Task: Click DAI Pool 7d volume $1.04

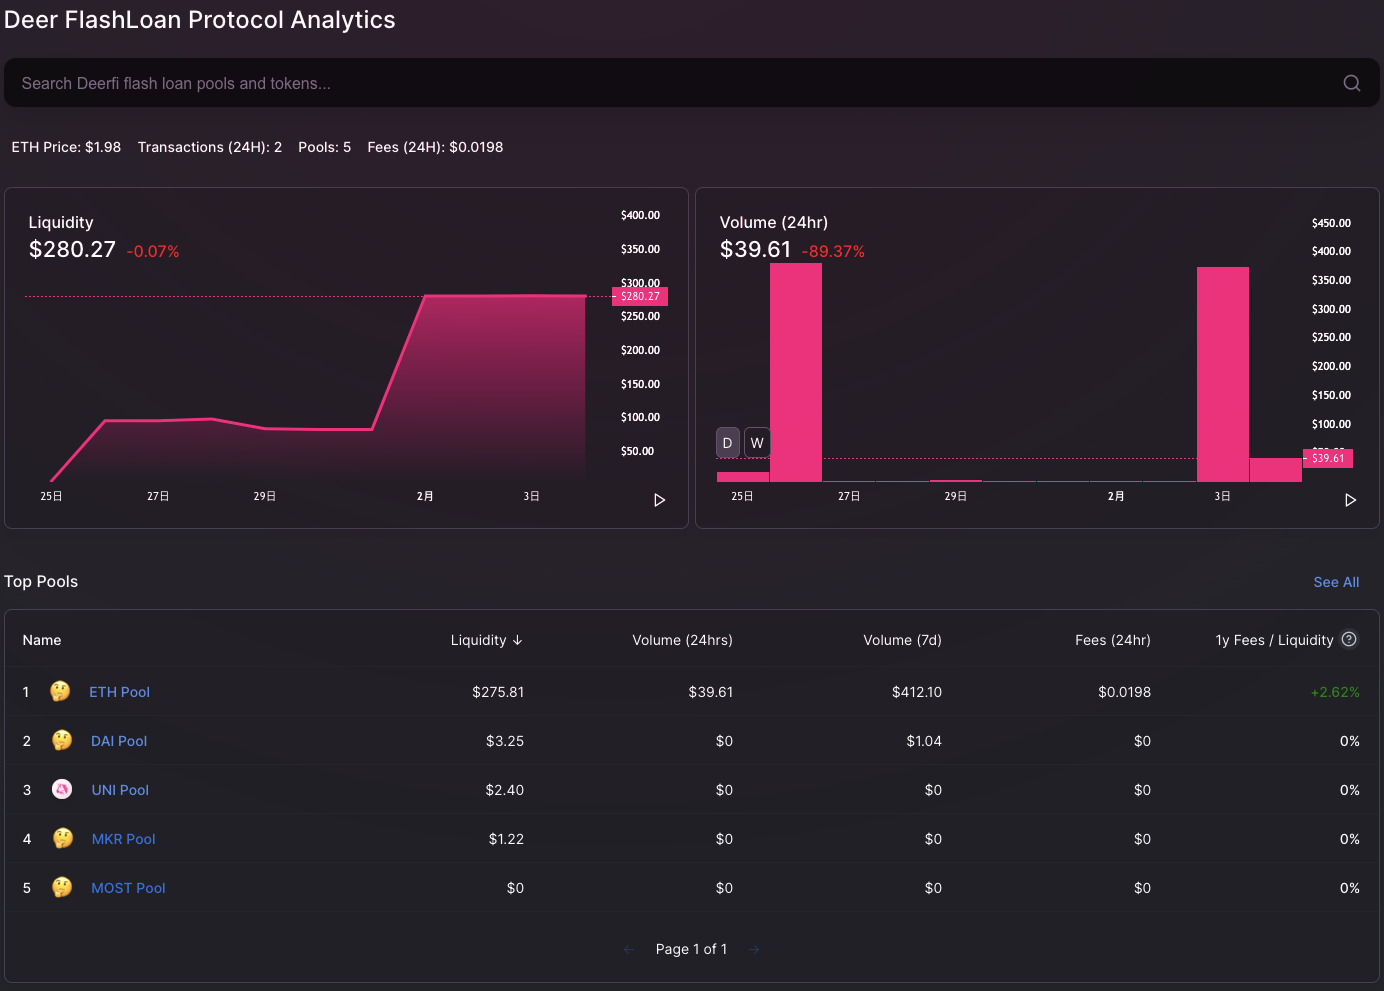Action: [x=924, y=741]
